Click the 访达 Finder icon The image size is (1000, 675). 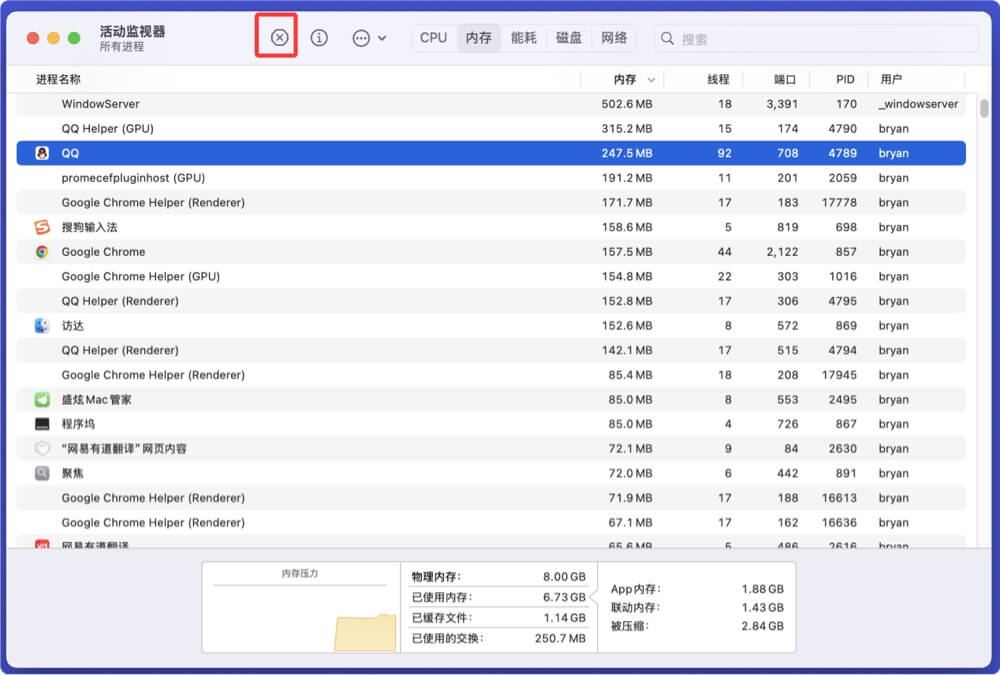point(42,326)
